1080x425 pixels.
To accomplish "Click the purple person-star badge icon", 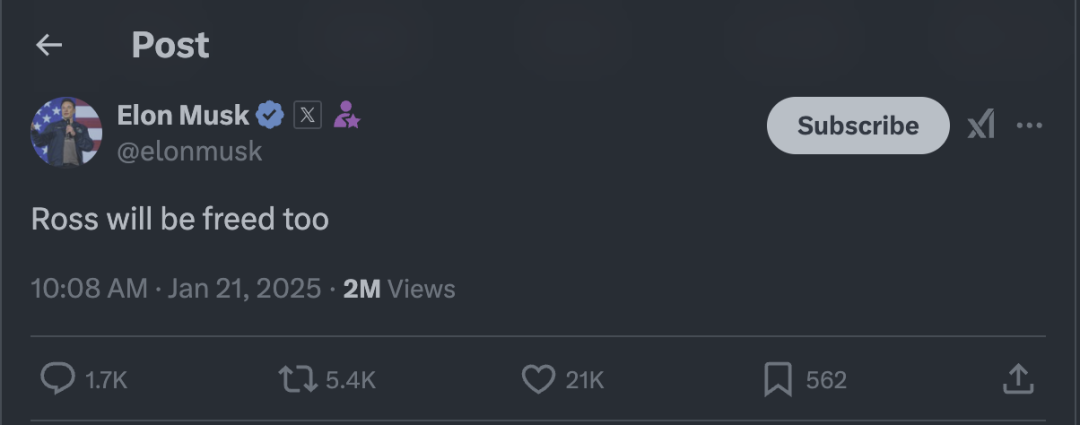I will tap(346, 115).
